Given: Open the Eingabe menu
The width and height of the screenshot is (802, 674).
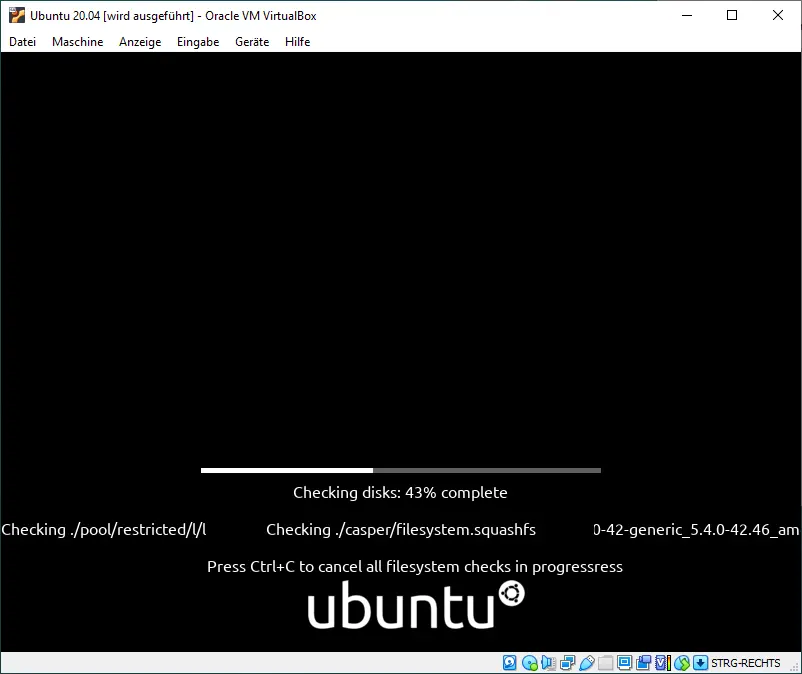Looking at the screenshot, I should (197, 42).
